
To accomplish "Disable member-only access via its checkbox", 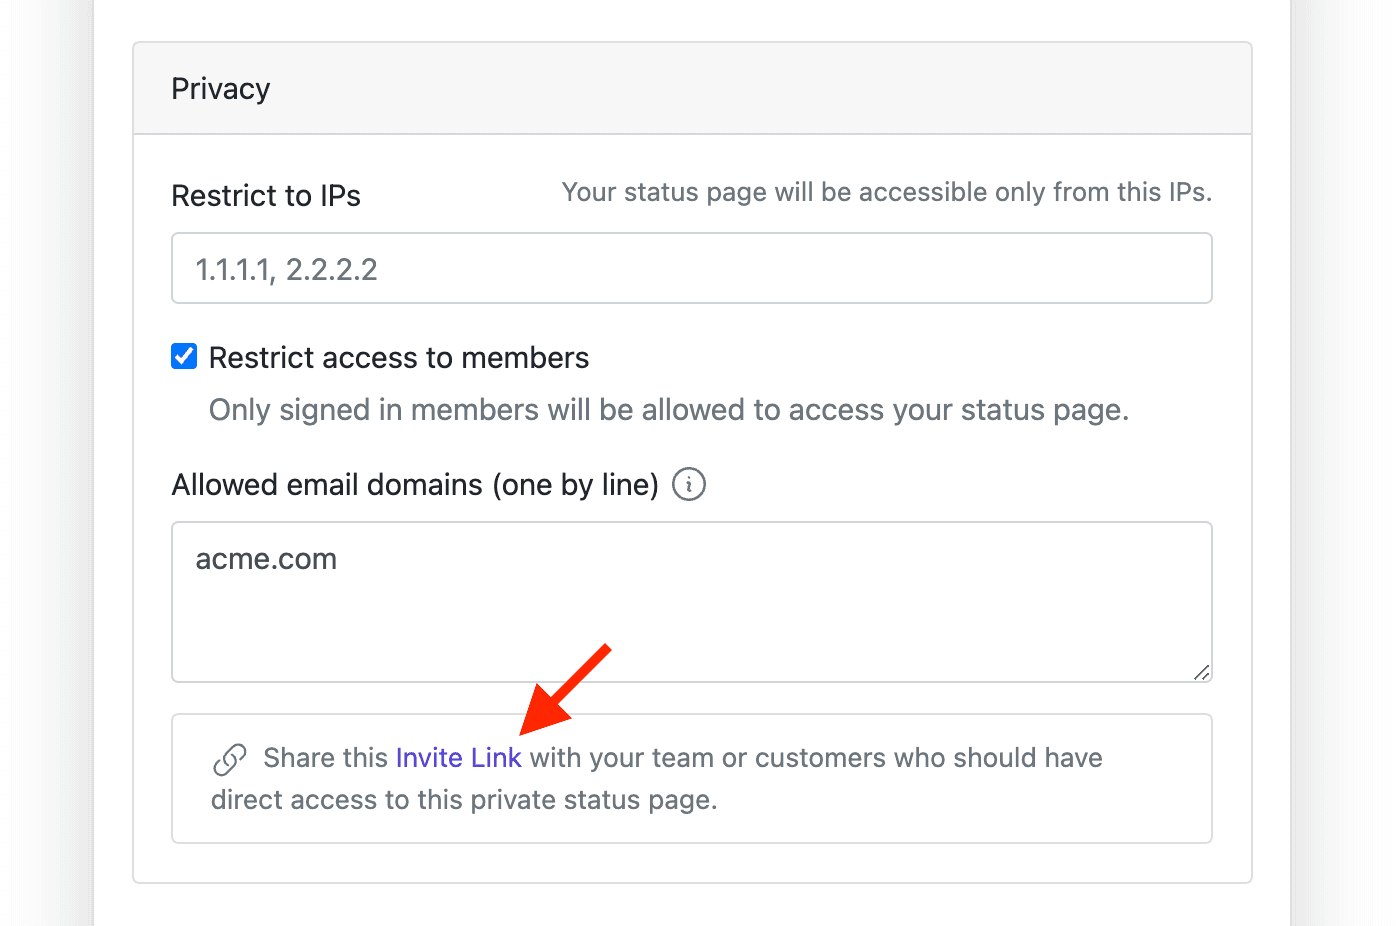I will [x=184, y=356].
